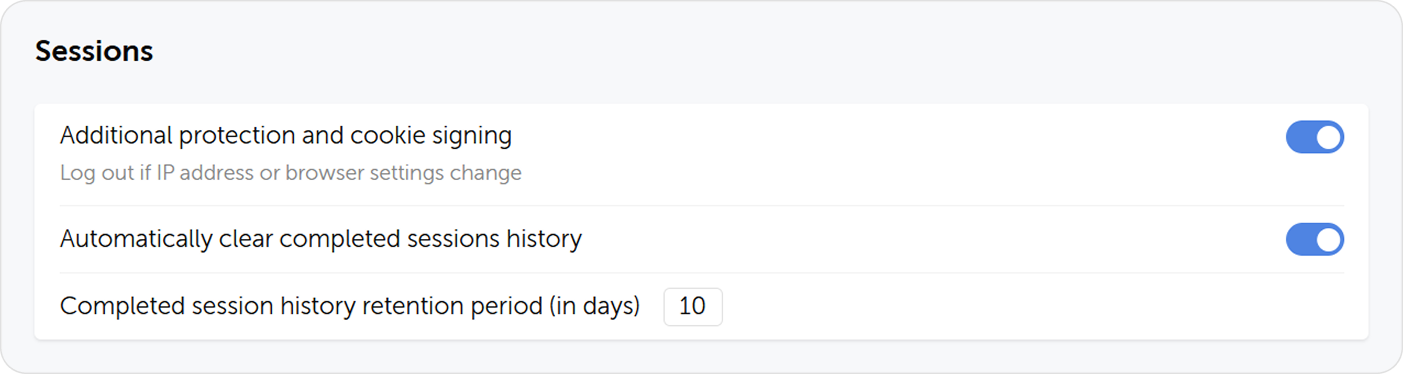Viewport: 1403px width, 374px height.
Task: Click the 'Log out if IP address' description
Action: pos(291,173)
